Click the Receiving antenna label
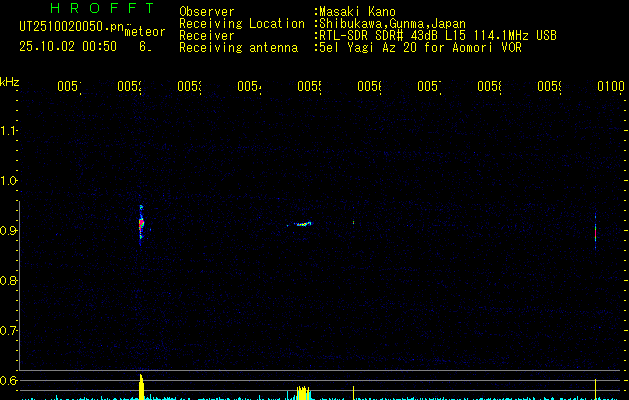 click(x=238, y=48)
